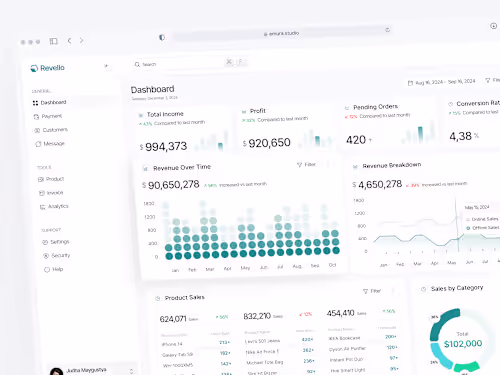The width and height of the screenshot is (500, 375).
Task: Toggle the browser sidebar panel icon
Action: 53,41
